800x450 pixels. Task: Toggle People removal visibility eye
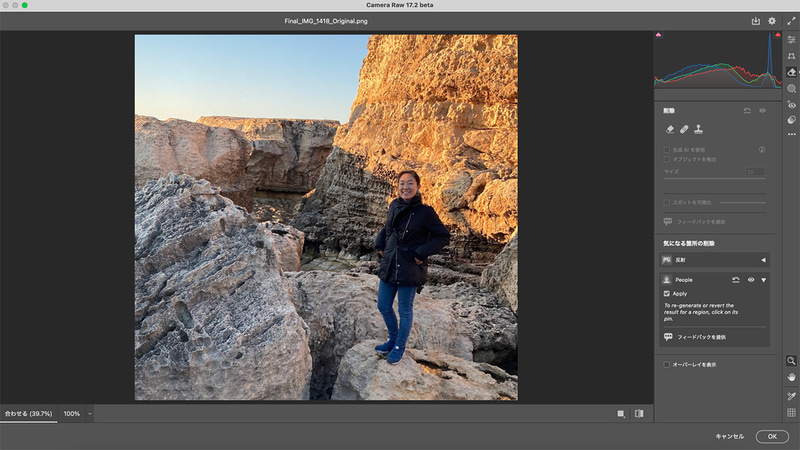point(751,280)
